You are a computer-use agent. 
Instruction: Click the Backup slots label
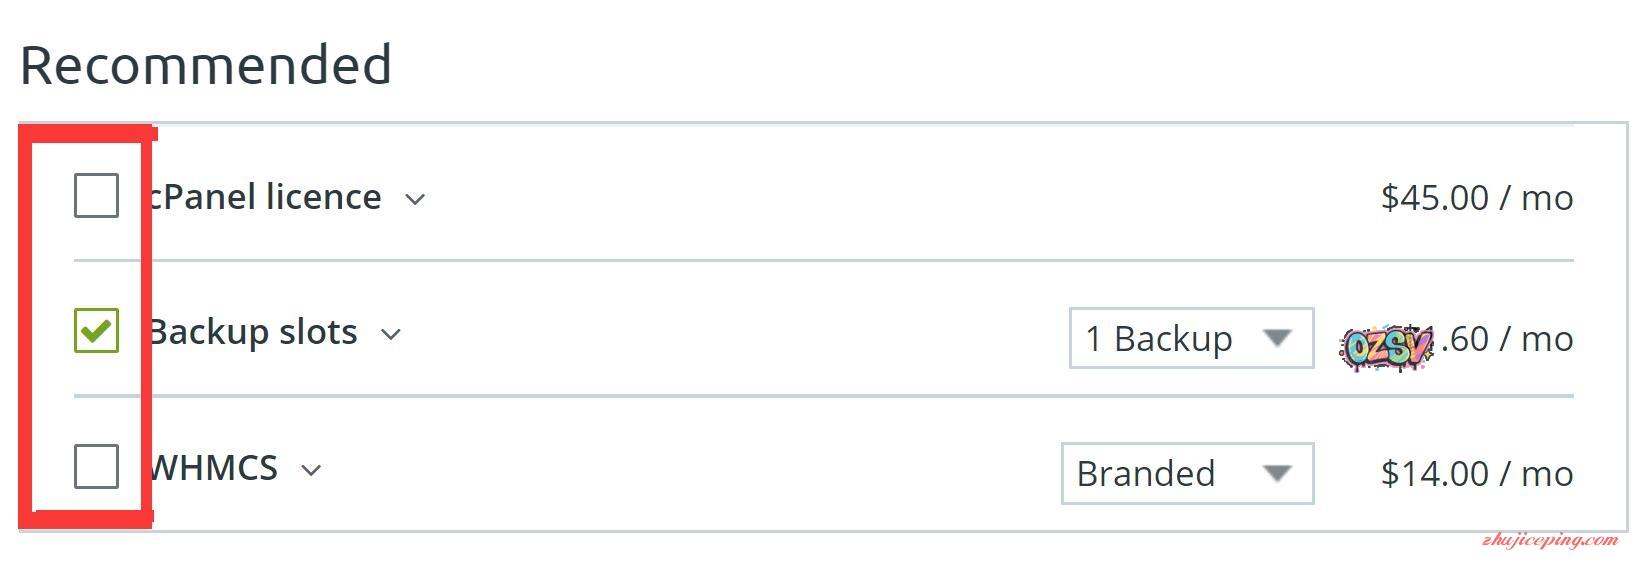tap(254, 332)
